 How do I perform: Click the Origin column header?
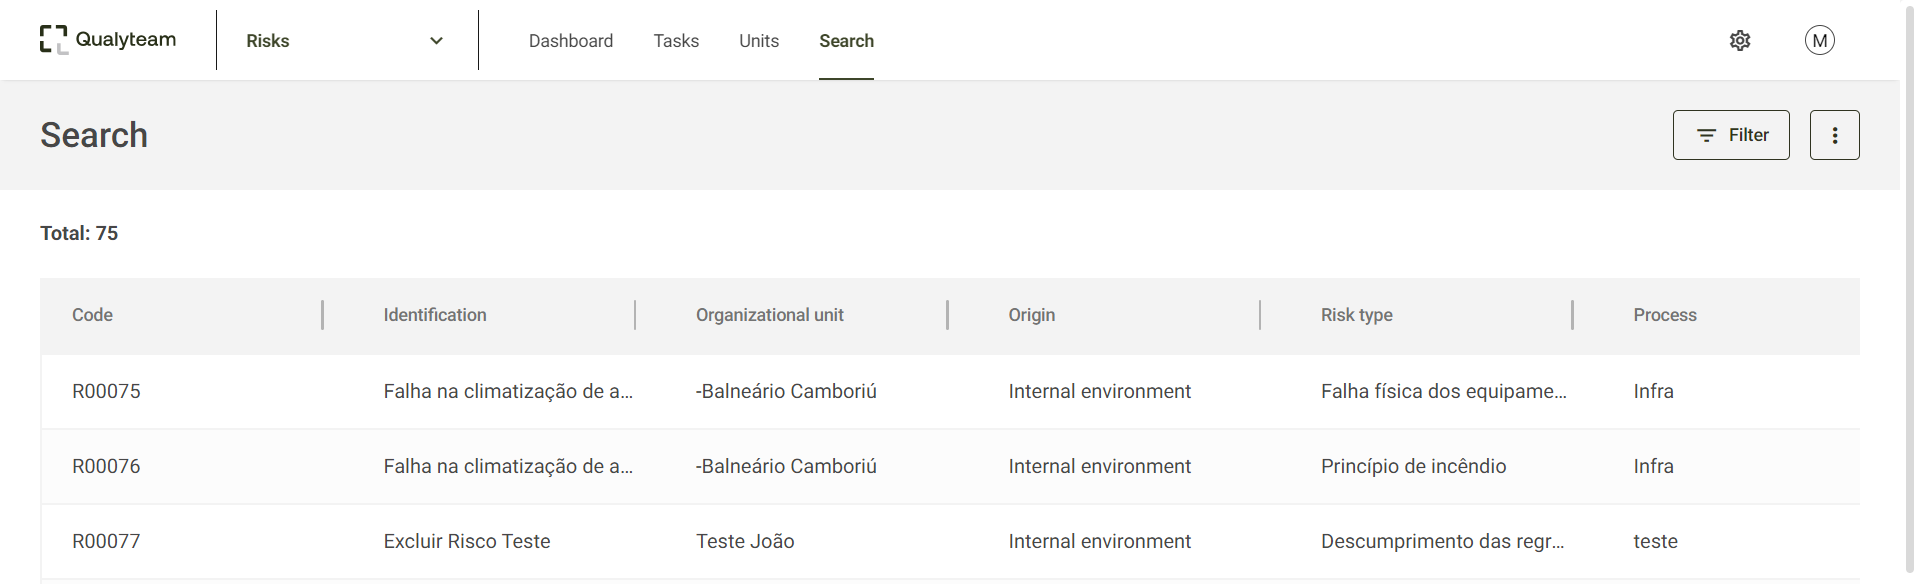point(1032,315)
